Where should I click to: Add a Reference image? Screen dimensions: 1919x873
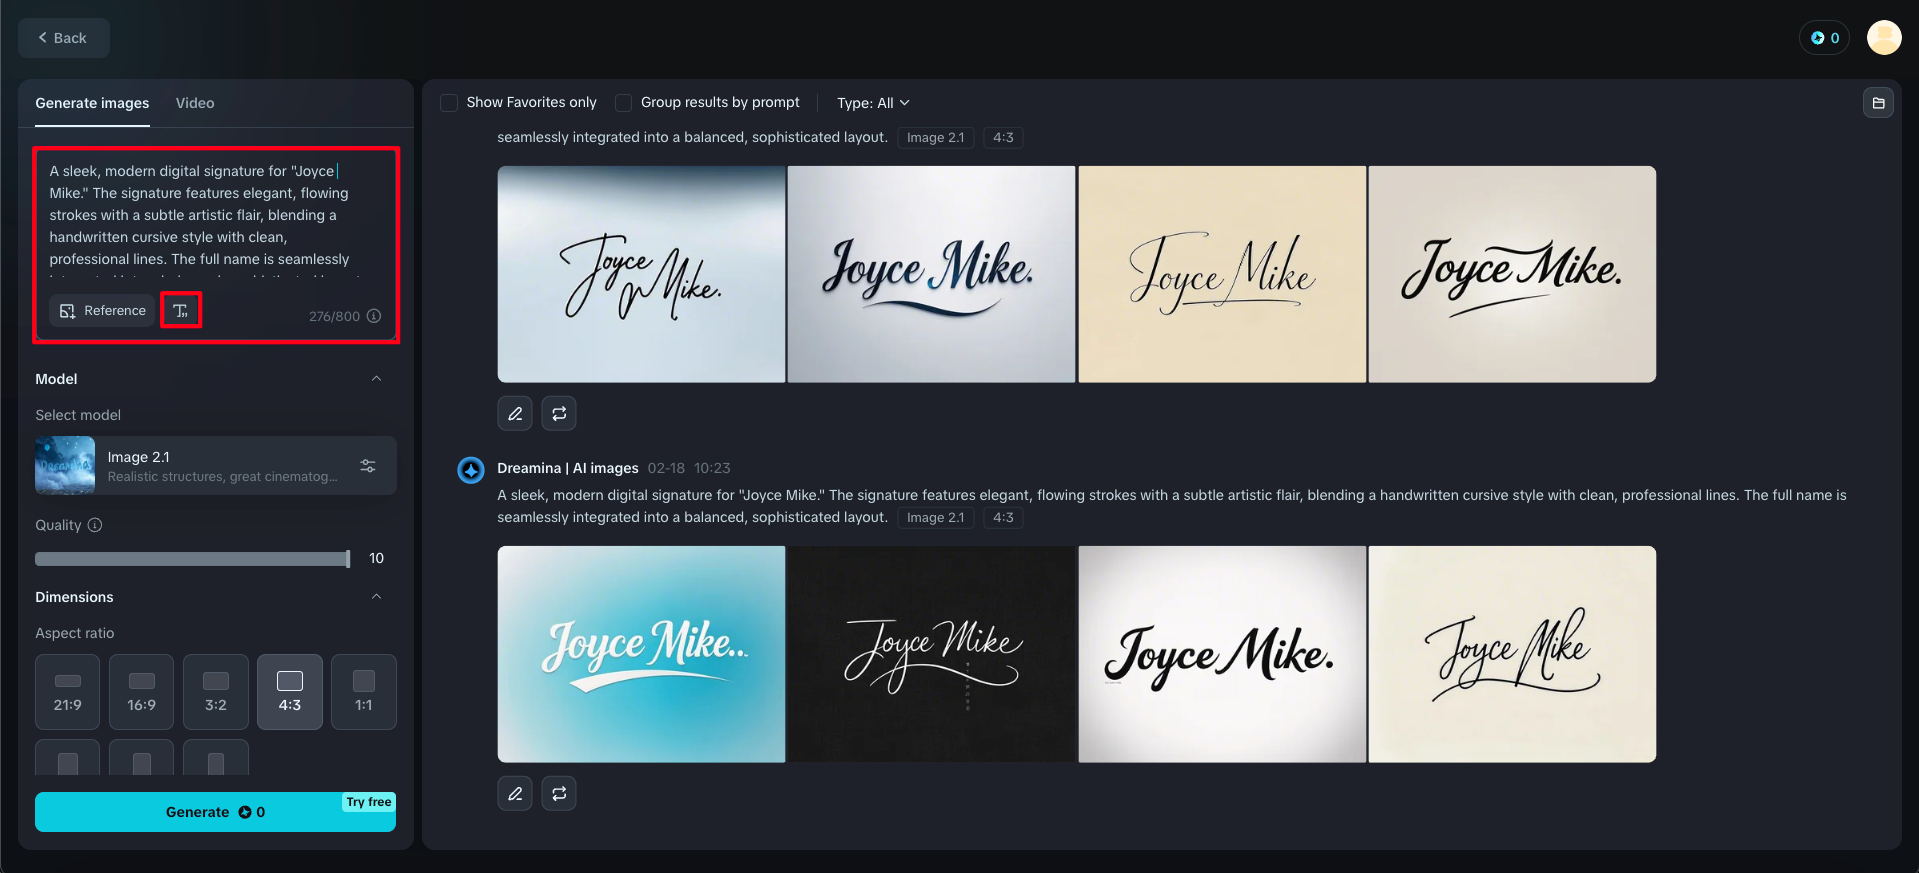[x=103, y=311]
